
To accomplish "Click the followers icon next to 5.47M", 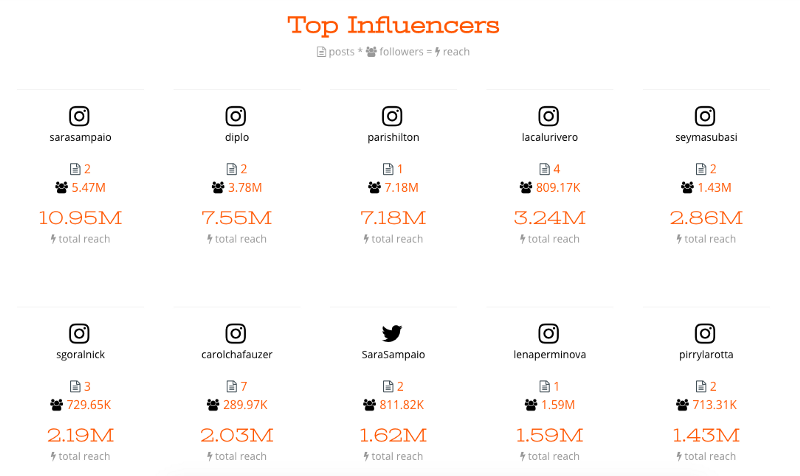I will coord(62,188).
